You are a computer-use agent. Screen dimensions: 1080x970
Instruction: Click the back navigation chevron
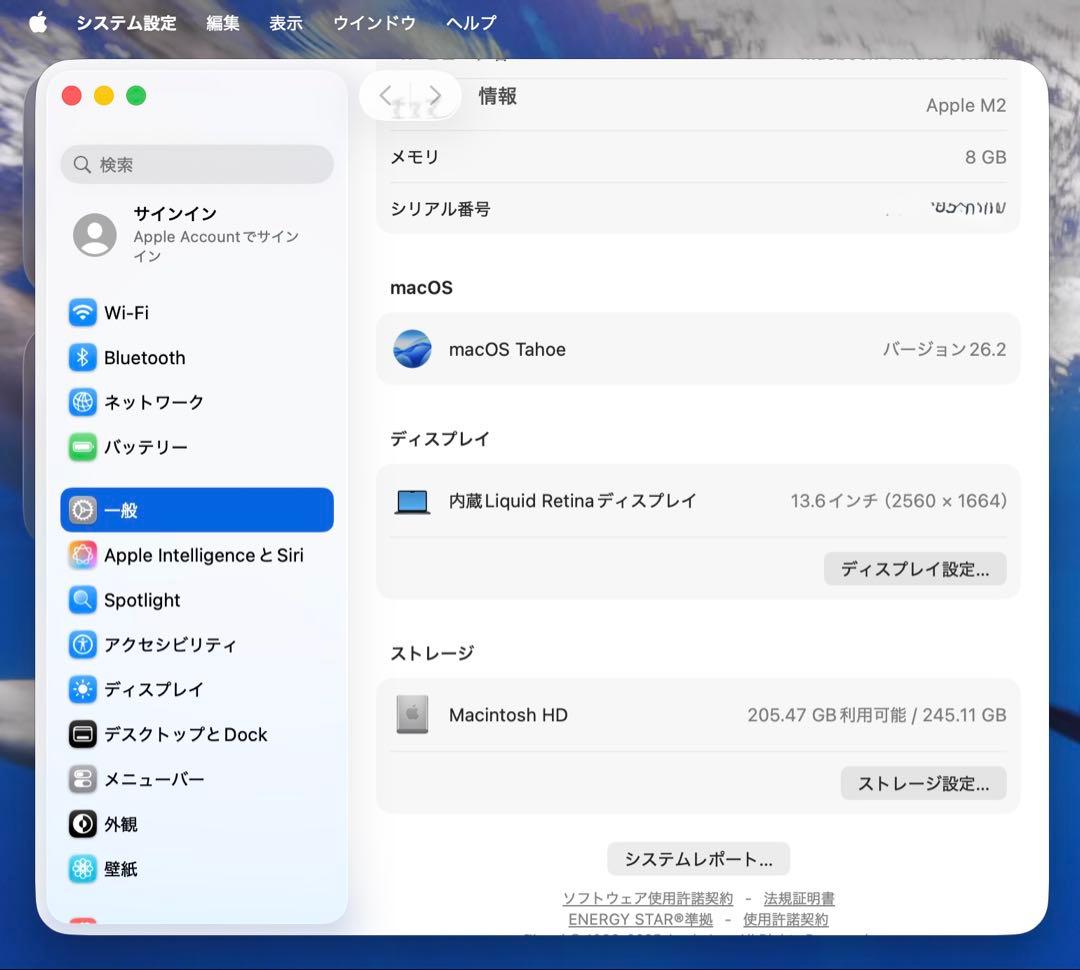click(387, 95)
